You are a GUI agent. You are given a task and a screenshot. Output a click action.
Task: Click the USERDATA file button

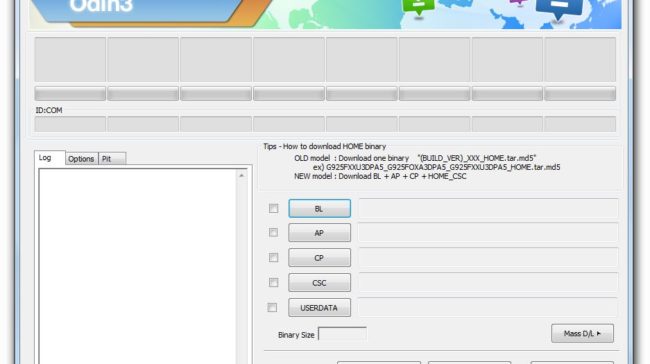319,308
